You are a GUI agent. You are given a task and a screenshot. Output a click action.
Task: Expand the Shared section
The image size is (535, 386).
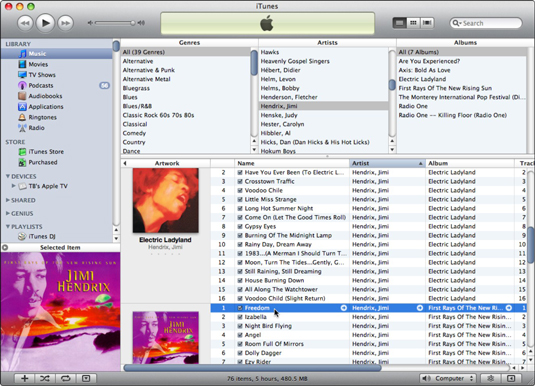tap(8, 200)
